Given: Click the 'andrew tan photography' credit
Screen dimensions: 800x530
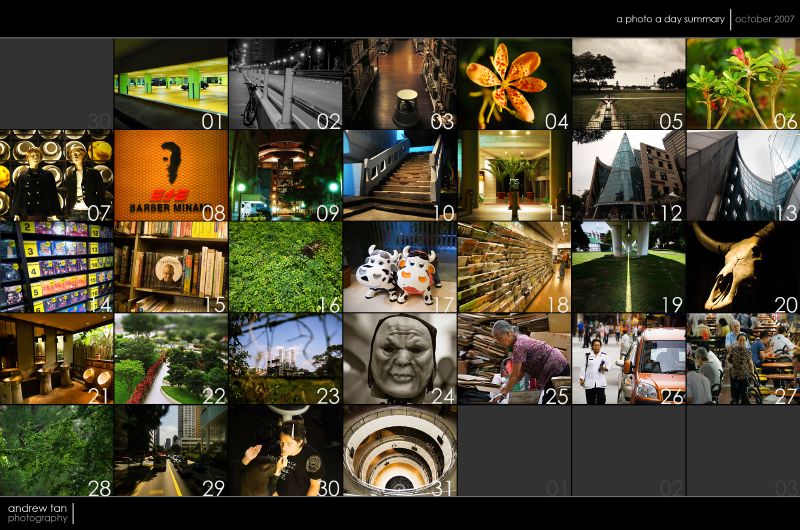Looking at the screenshot, I should click(x=37, y=513).
